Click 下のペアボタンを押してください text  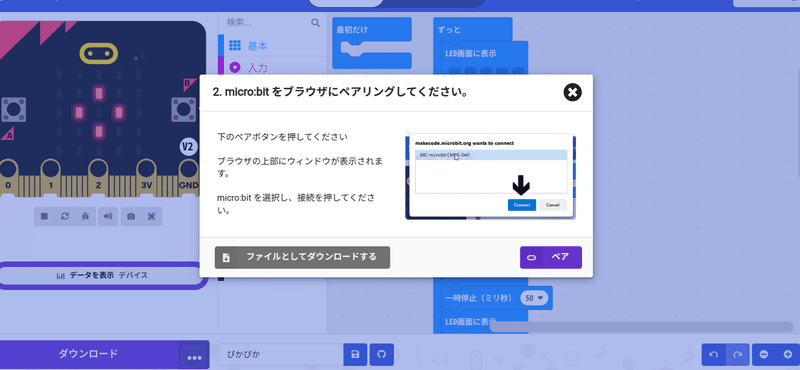pos(282,137)
